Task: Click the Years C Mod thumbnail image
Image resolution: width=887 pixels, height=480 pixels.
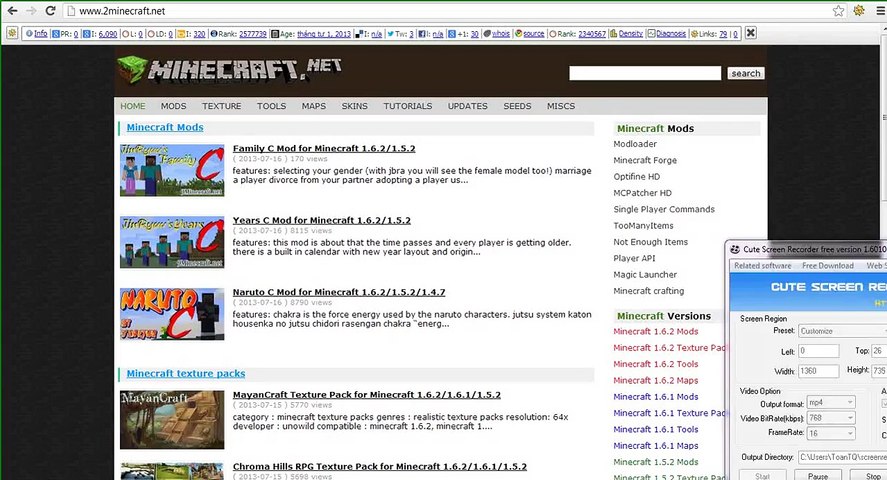Action: [172, 242]
